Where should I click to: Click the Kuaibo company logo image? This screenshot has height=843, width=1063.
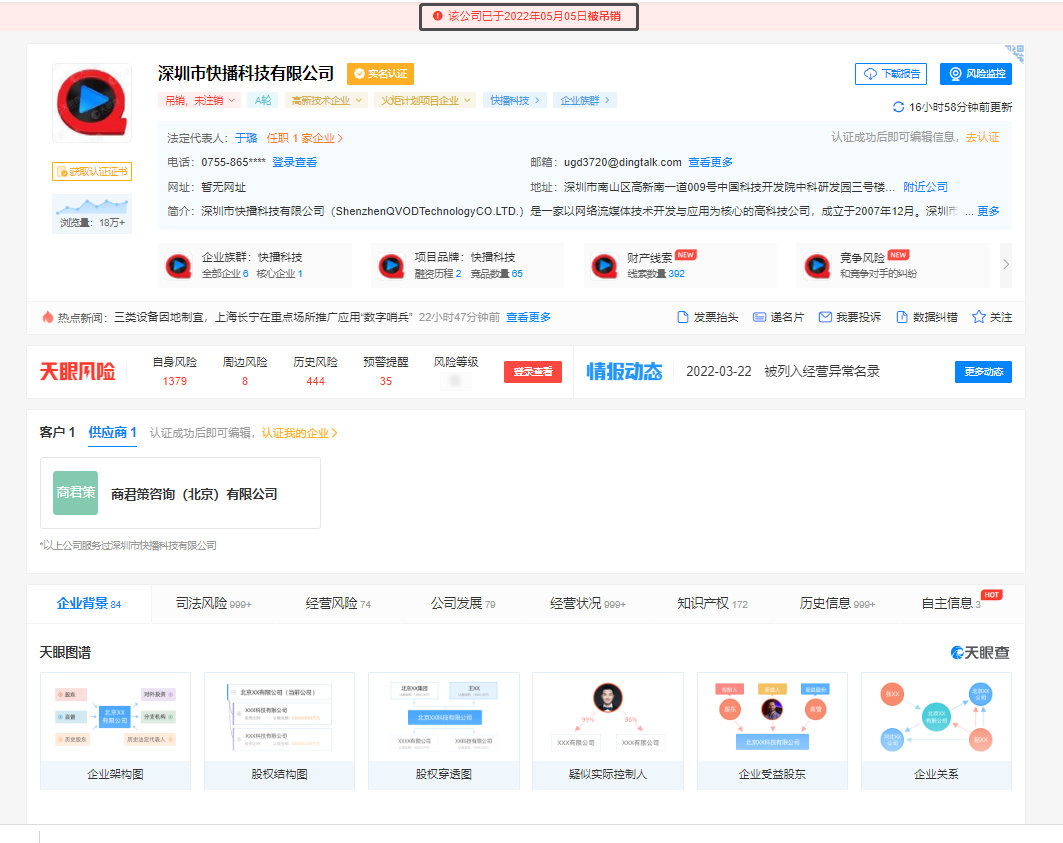[92, 103]
